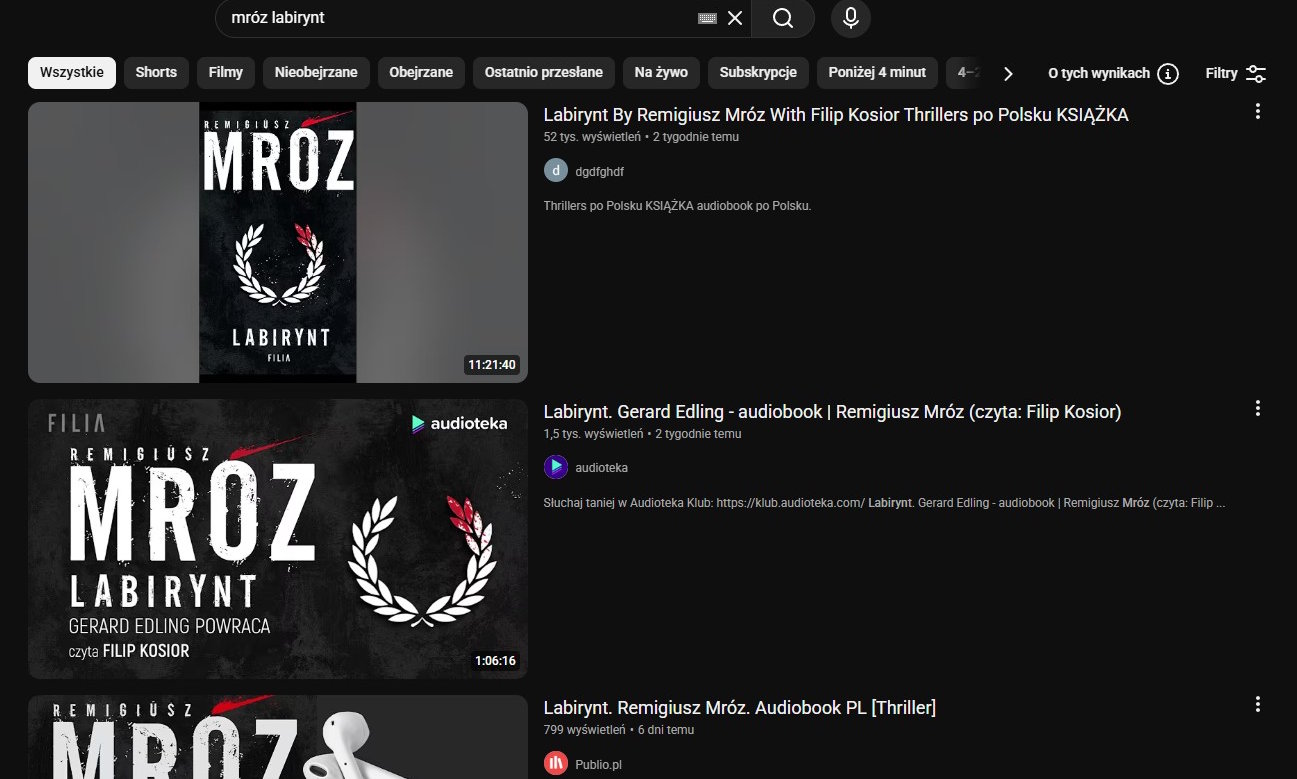Open the audioteka channel avatar icon

pyautogui.click(x=556, y=466)
